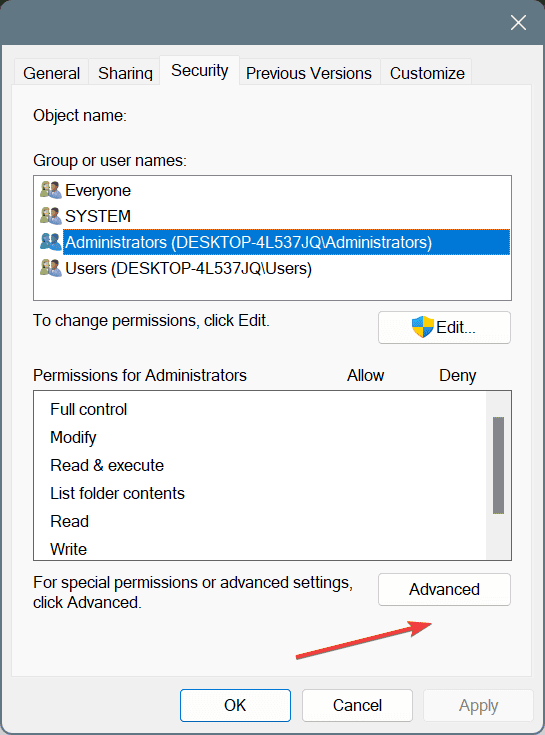Confirm the dialog with OK

pyautogui.click(x=235, y=705)
